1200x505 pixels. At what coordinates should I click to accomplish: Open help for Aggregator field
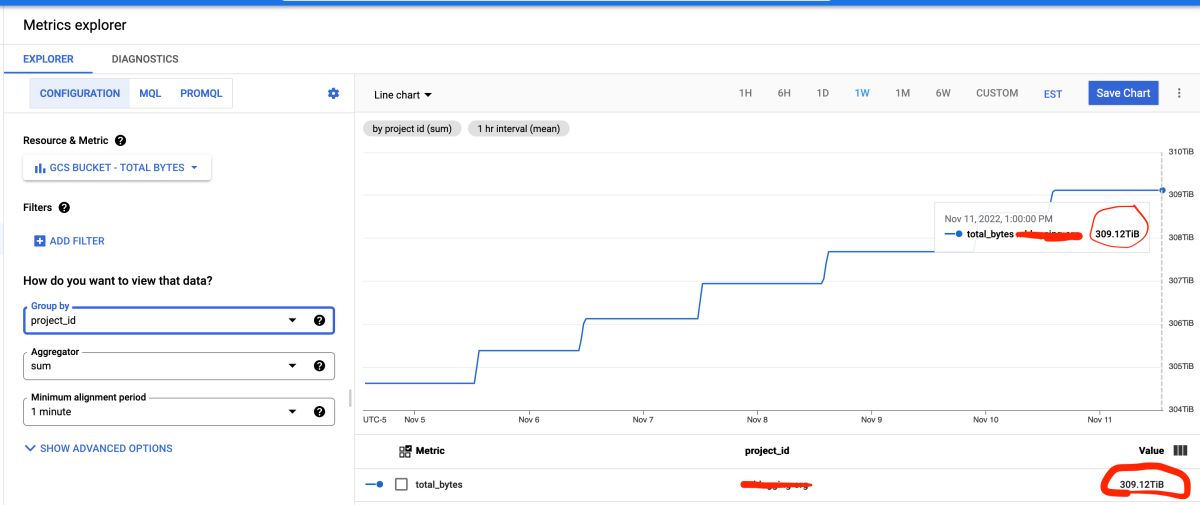click(319, 366)
